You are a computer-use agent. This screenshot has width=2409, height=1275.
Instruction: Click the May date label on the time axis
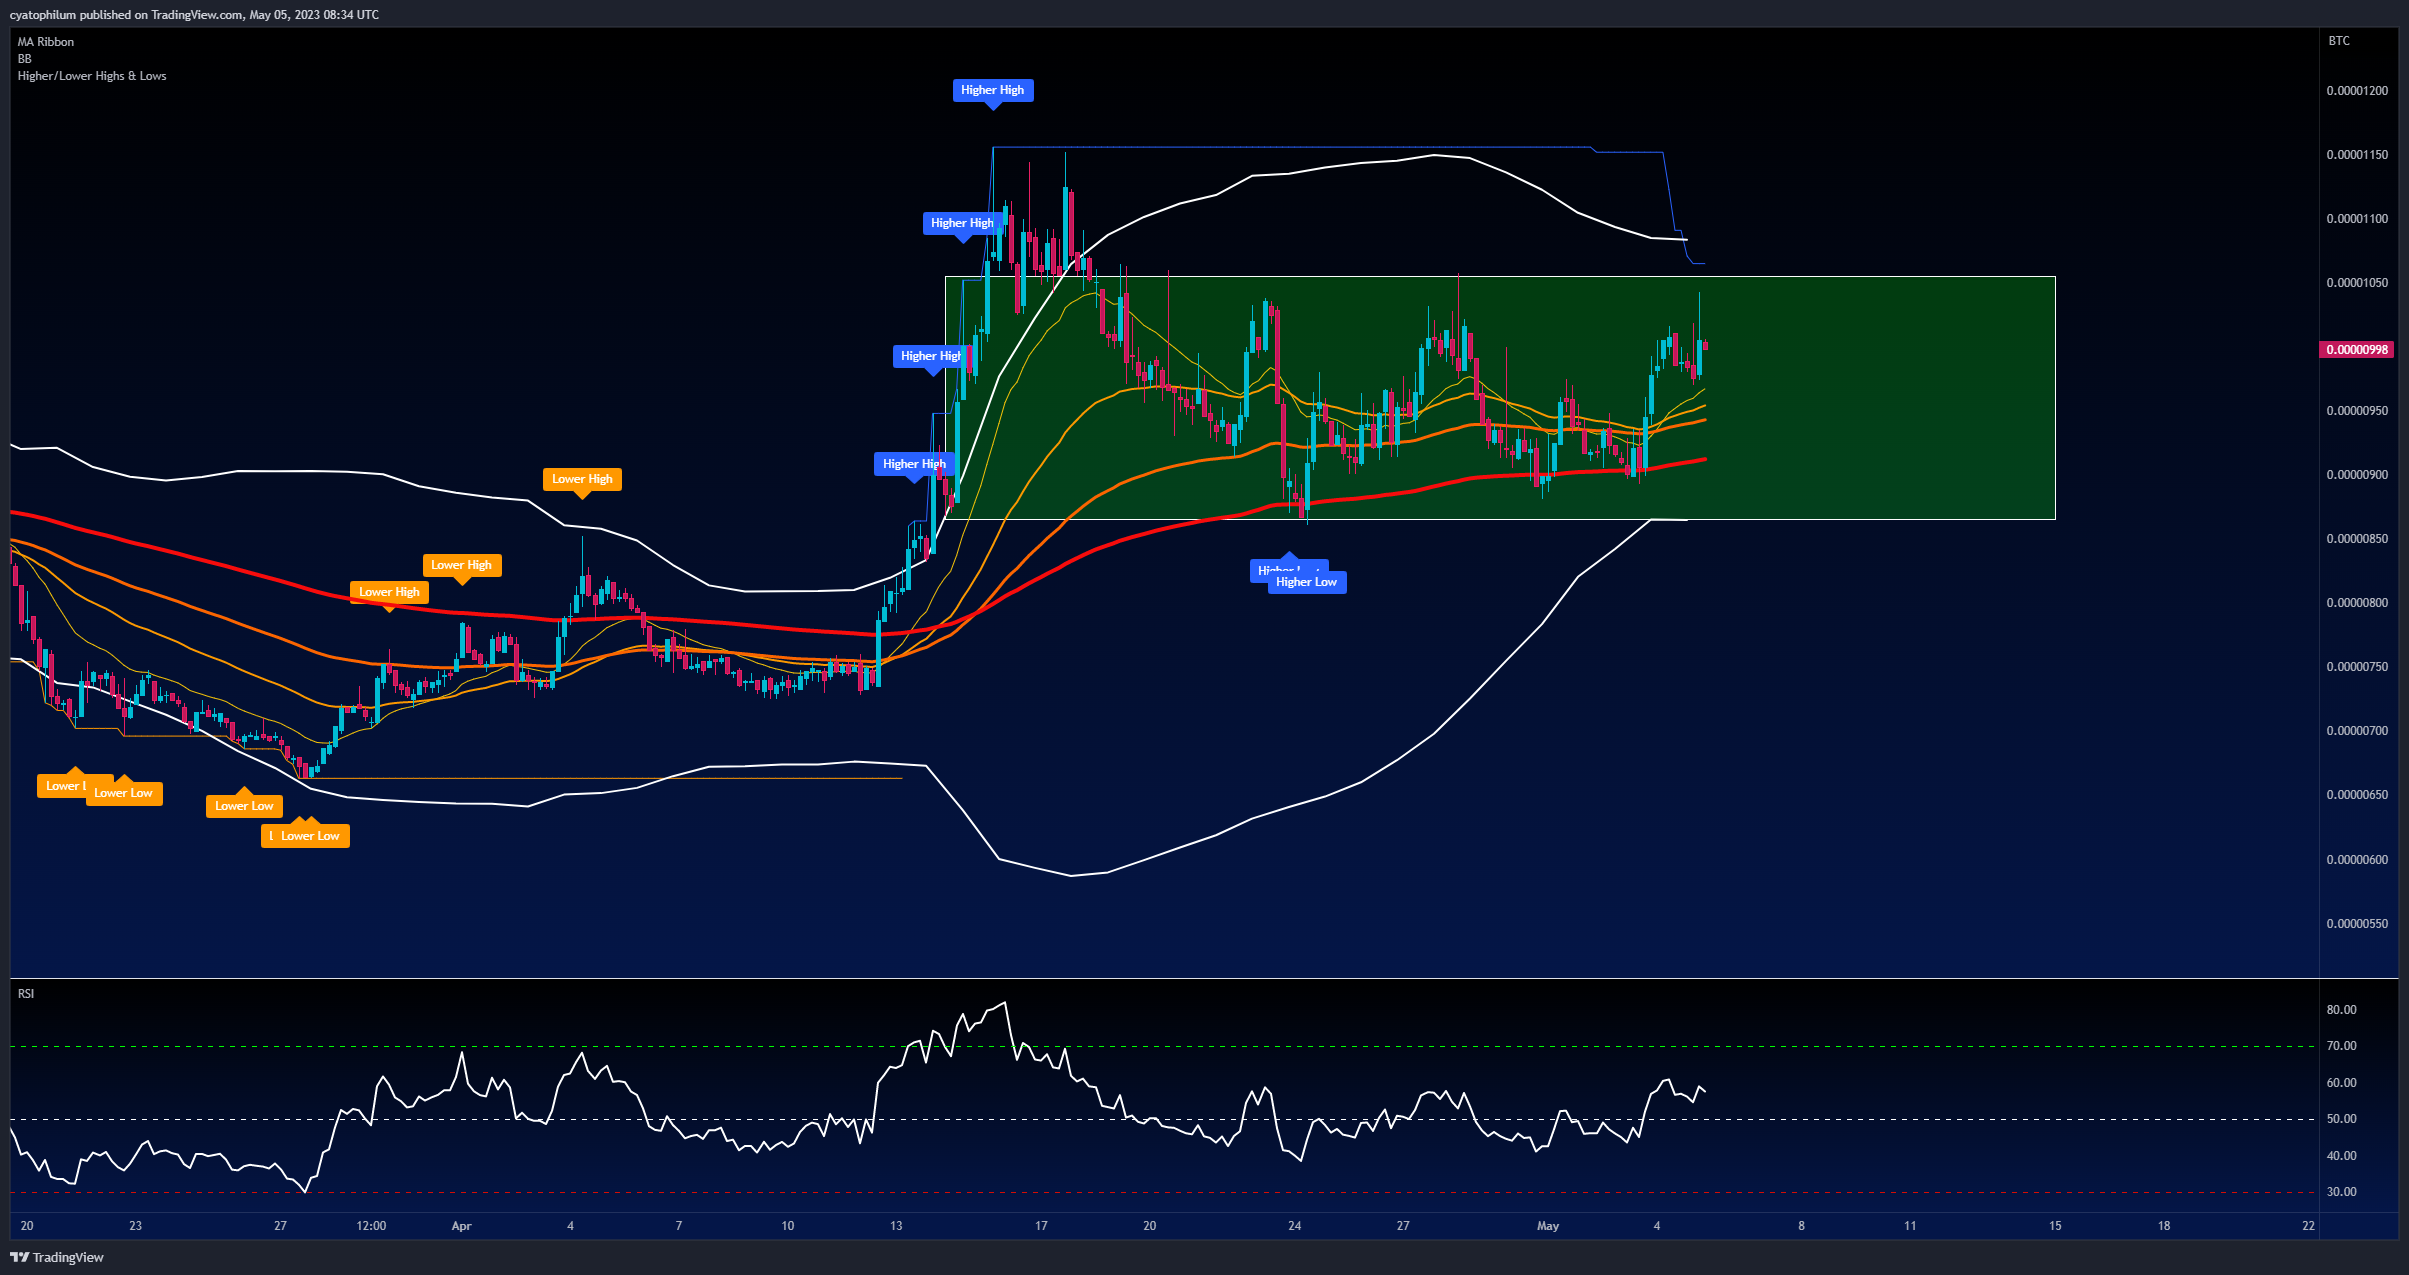[1548, 1226]
